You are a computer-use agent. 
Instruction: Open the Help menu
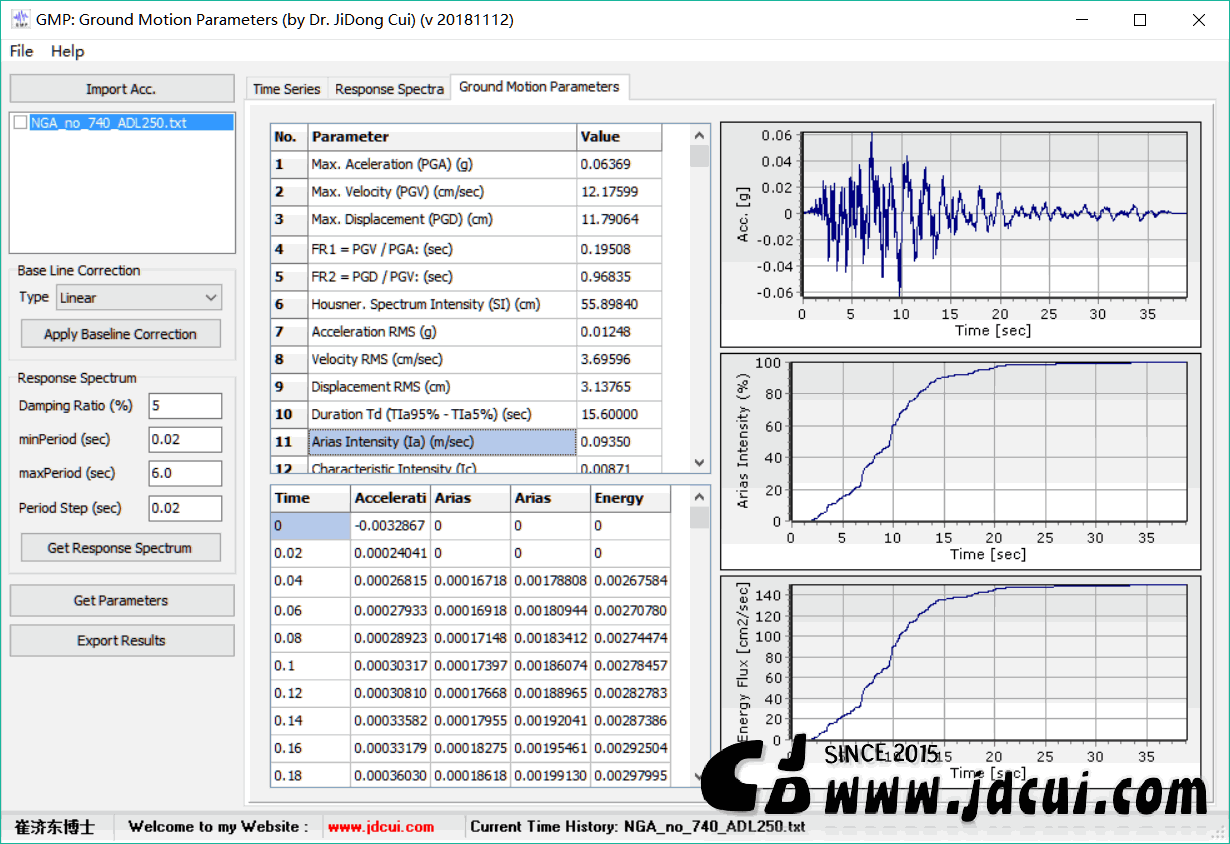pyautogui.click(x=68, y=51)
